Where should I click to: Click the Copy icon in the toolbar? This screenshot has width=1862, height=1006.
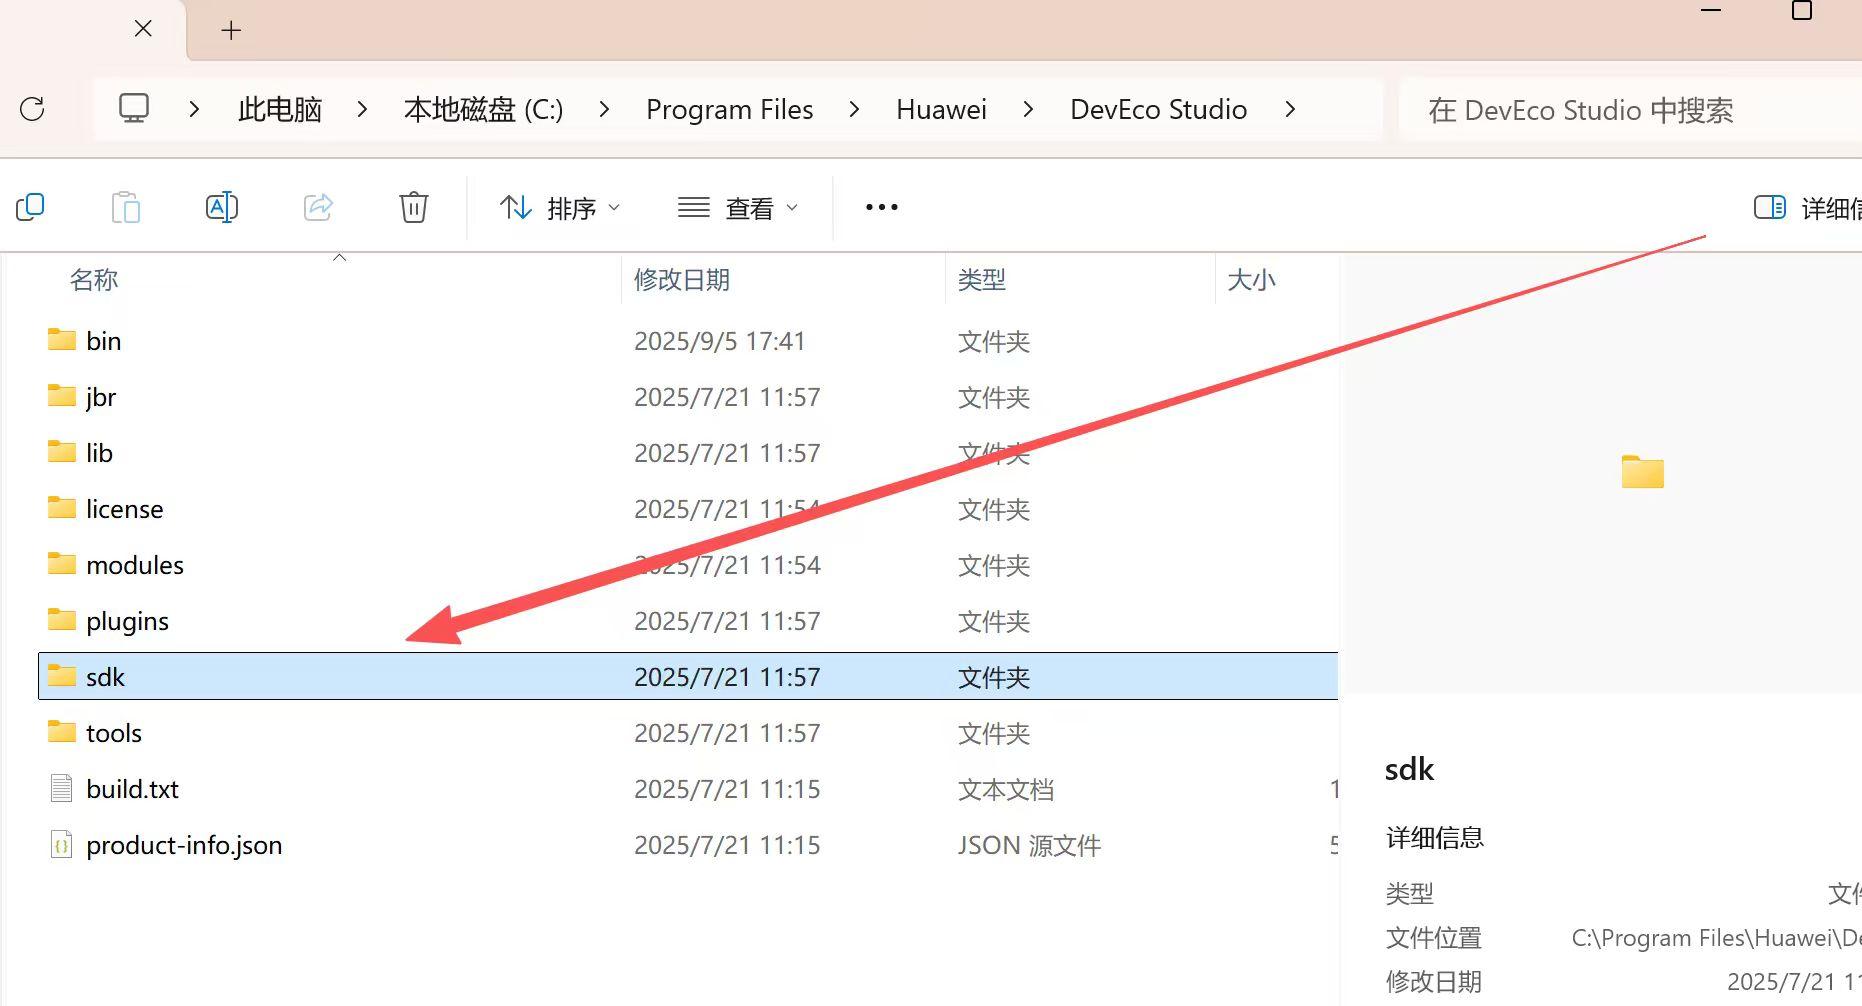pyautogui.click(x=30, y=207)
